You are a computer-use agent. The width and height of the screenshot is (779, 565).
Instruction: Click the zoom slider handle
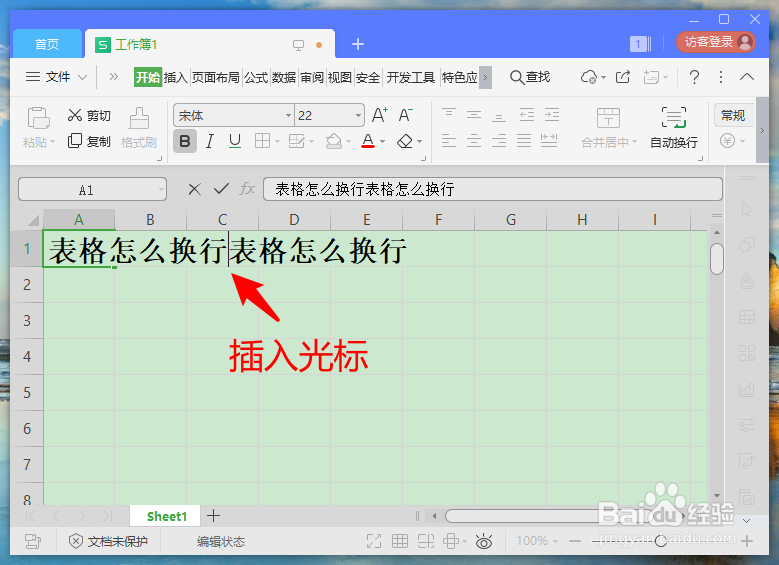[661, 541]
